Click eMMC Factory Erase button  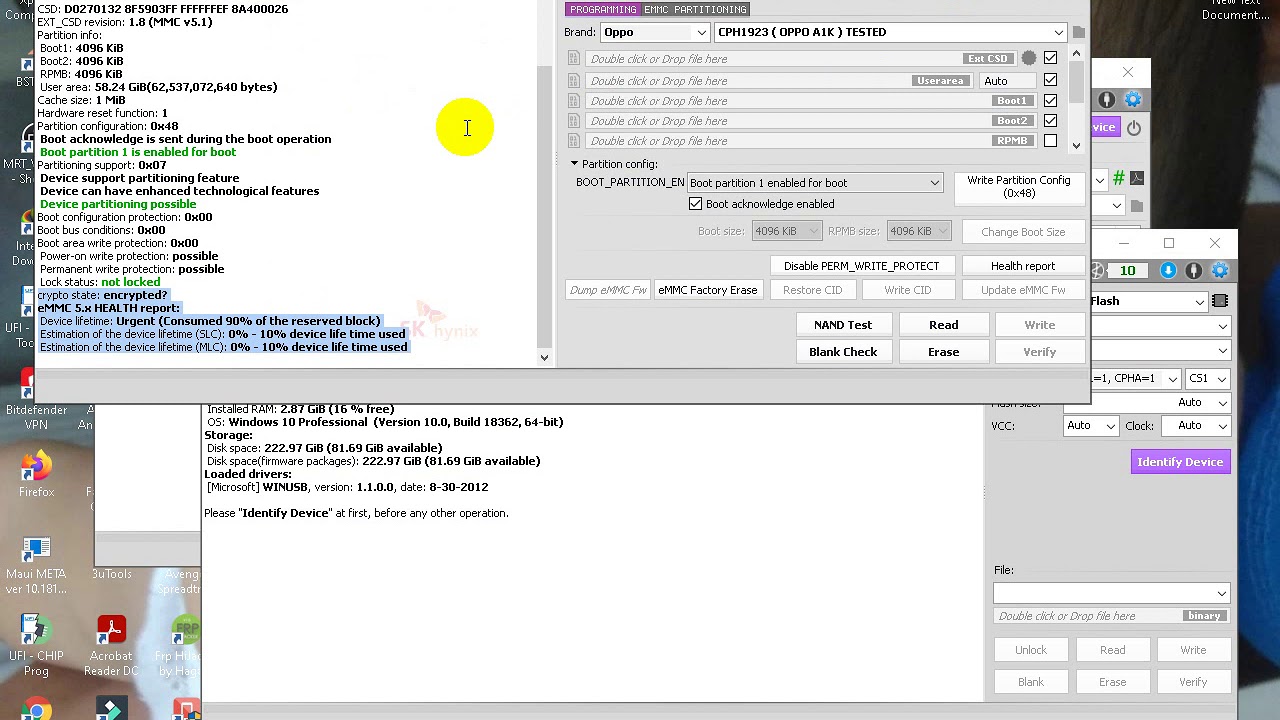[x=707, y=290]
